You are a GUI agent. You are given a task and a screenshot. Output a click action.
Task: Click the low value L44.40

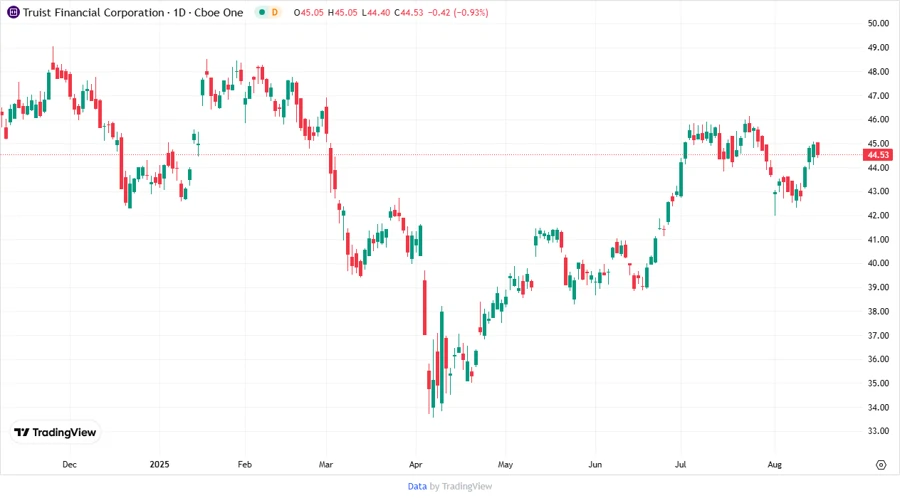tap(375, 12)
